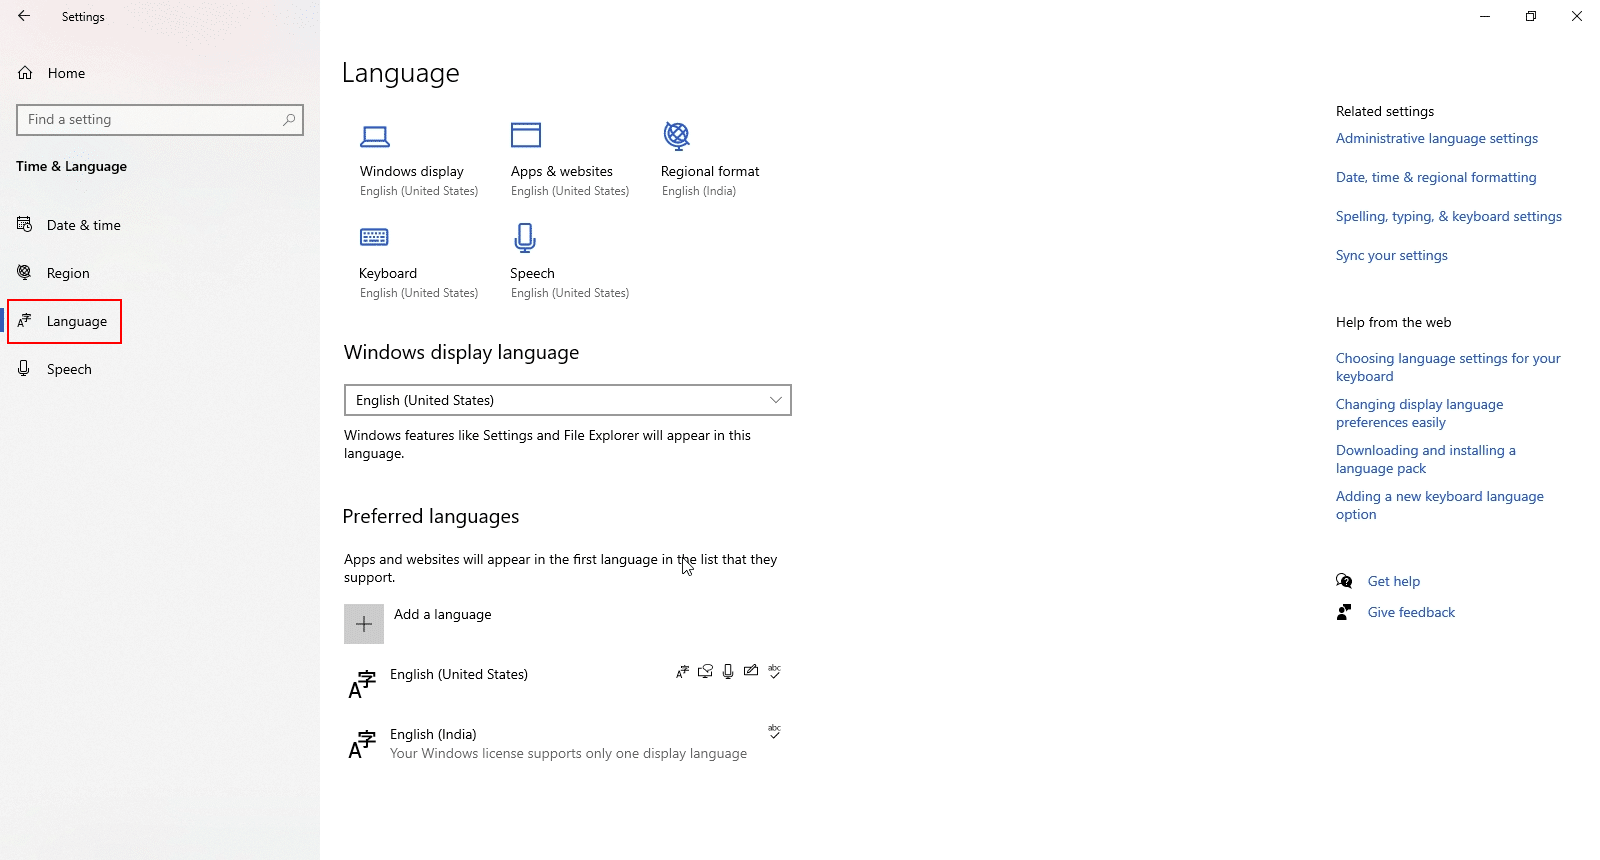Click the plus icon to add language

364,624
